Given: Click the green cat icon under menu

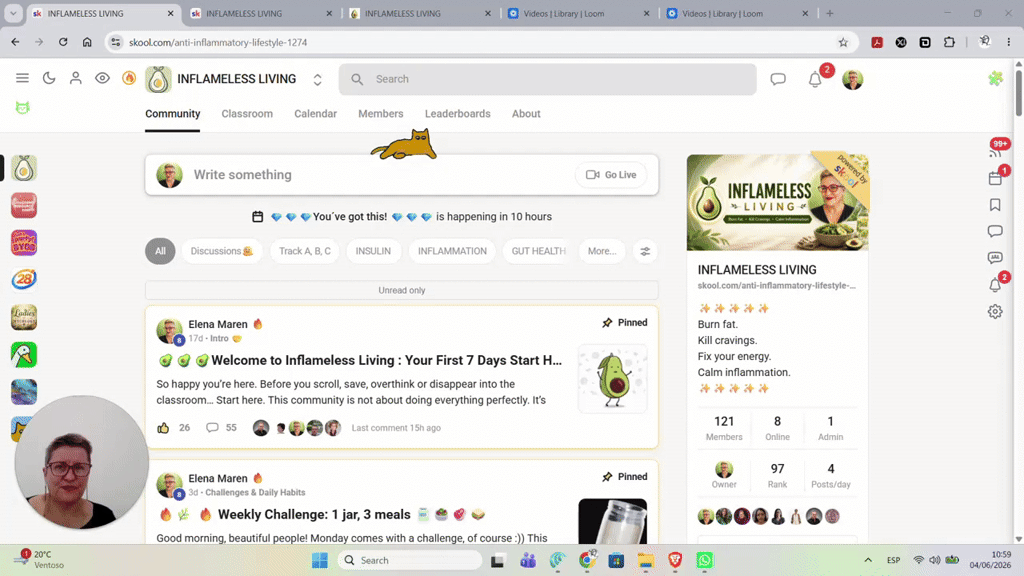Looking at the screenshot, I should [x=23, y=108].
